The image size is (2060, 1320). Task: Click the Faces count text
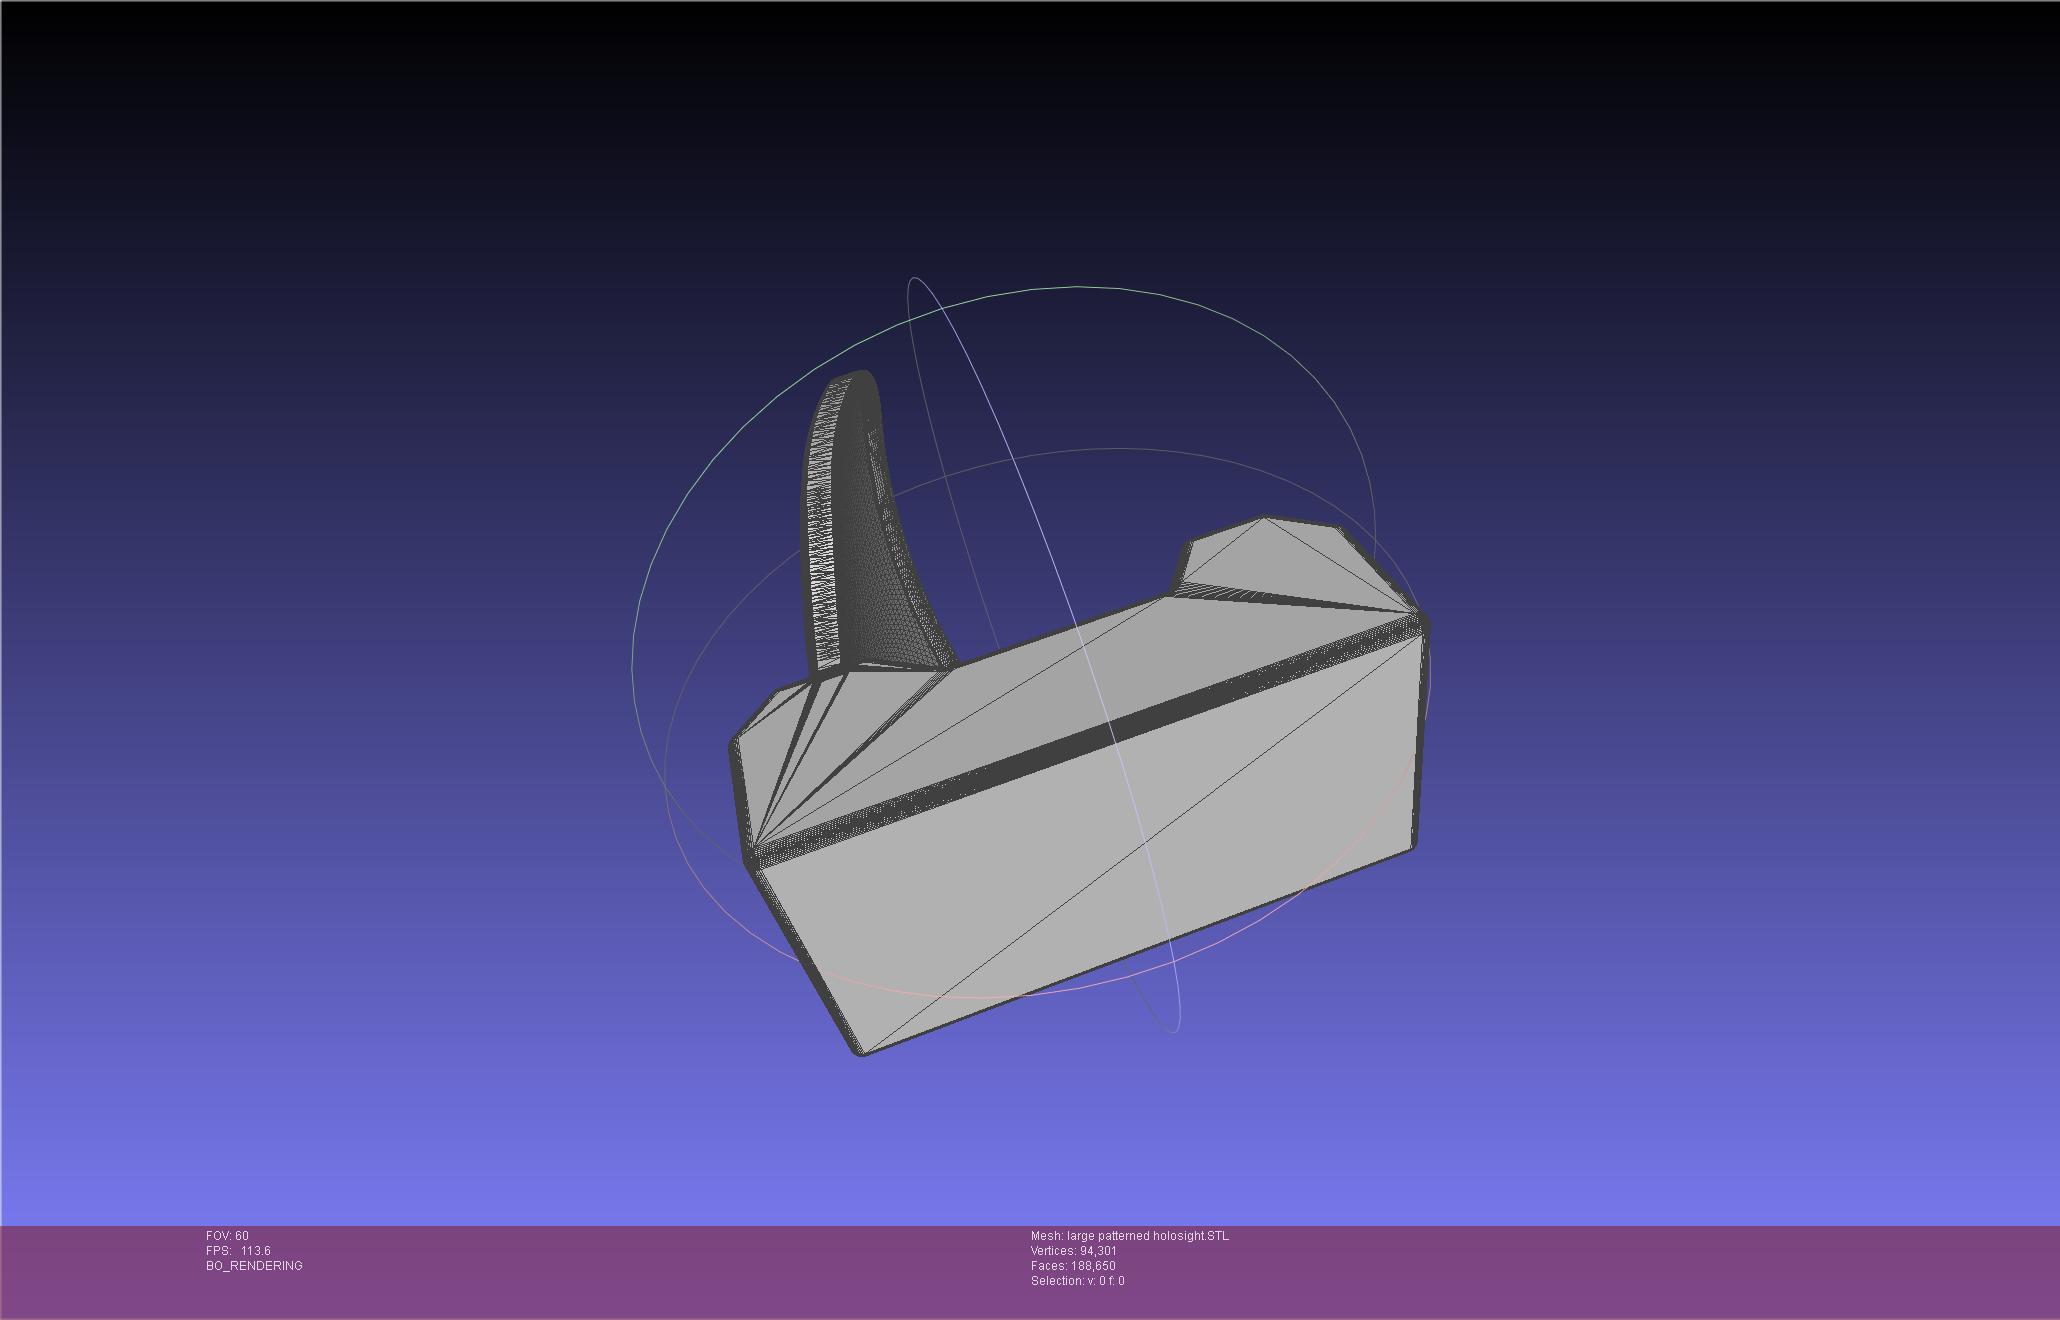[x=1072, y=1266]
